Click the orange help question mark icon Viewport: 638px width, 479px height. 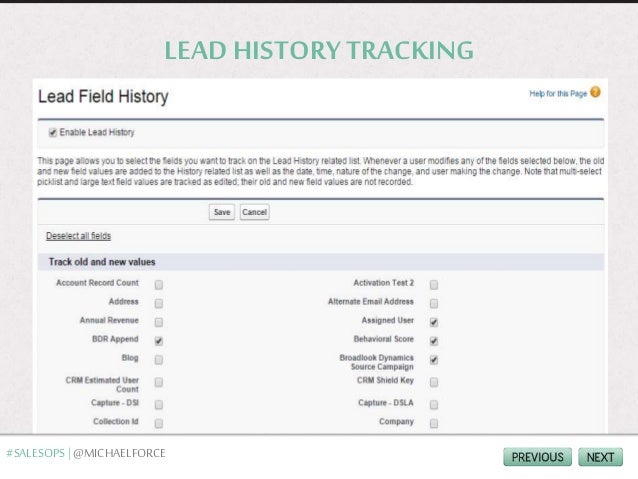595,92
